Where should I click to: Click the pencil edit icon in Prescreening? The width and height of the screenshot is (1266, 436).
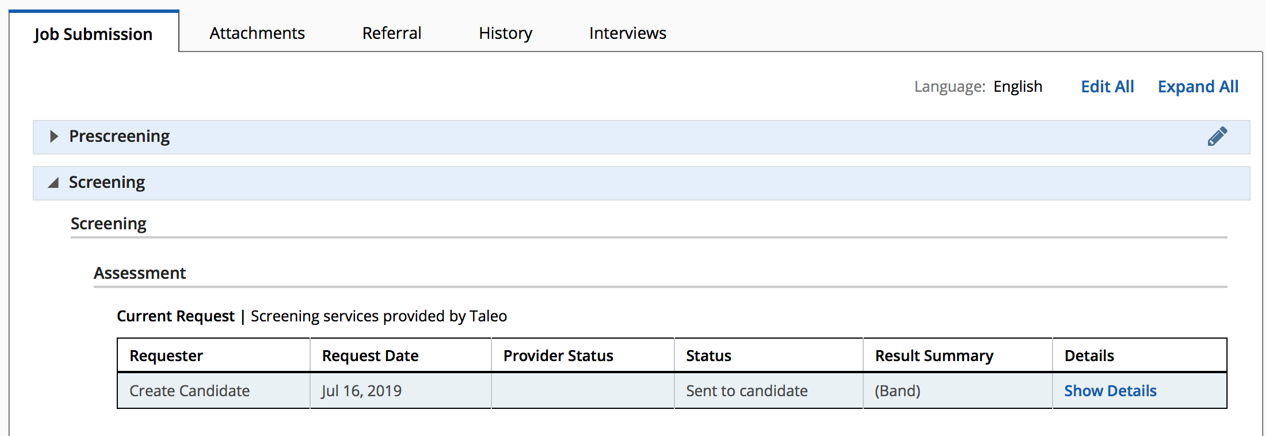pos(1217,137)
